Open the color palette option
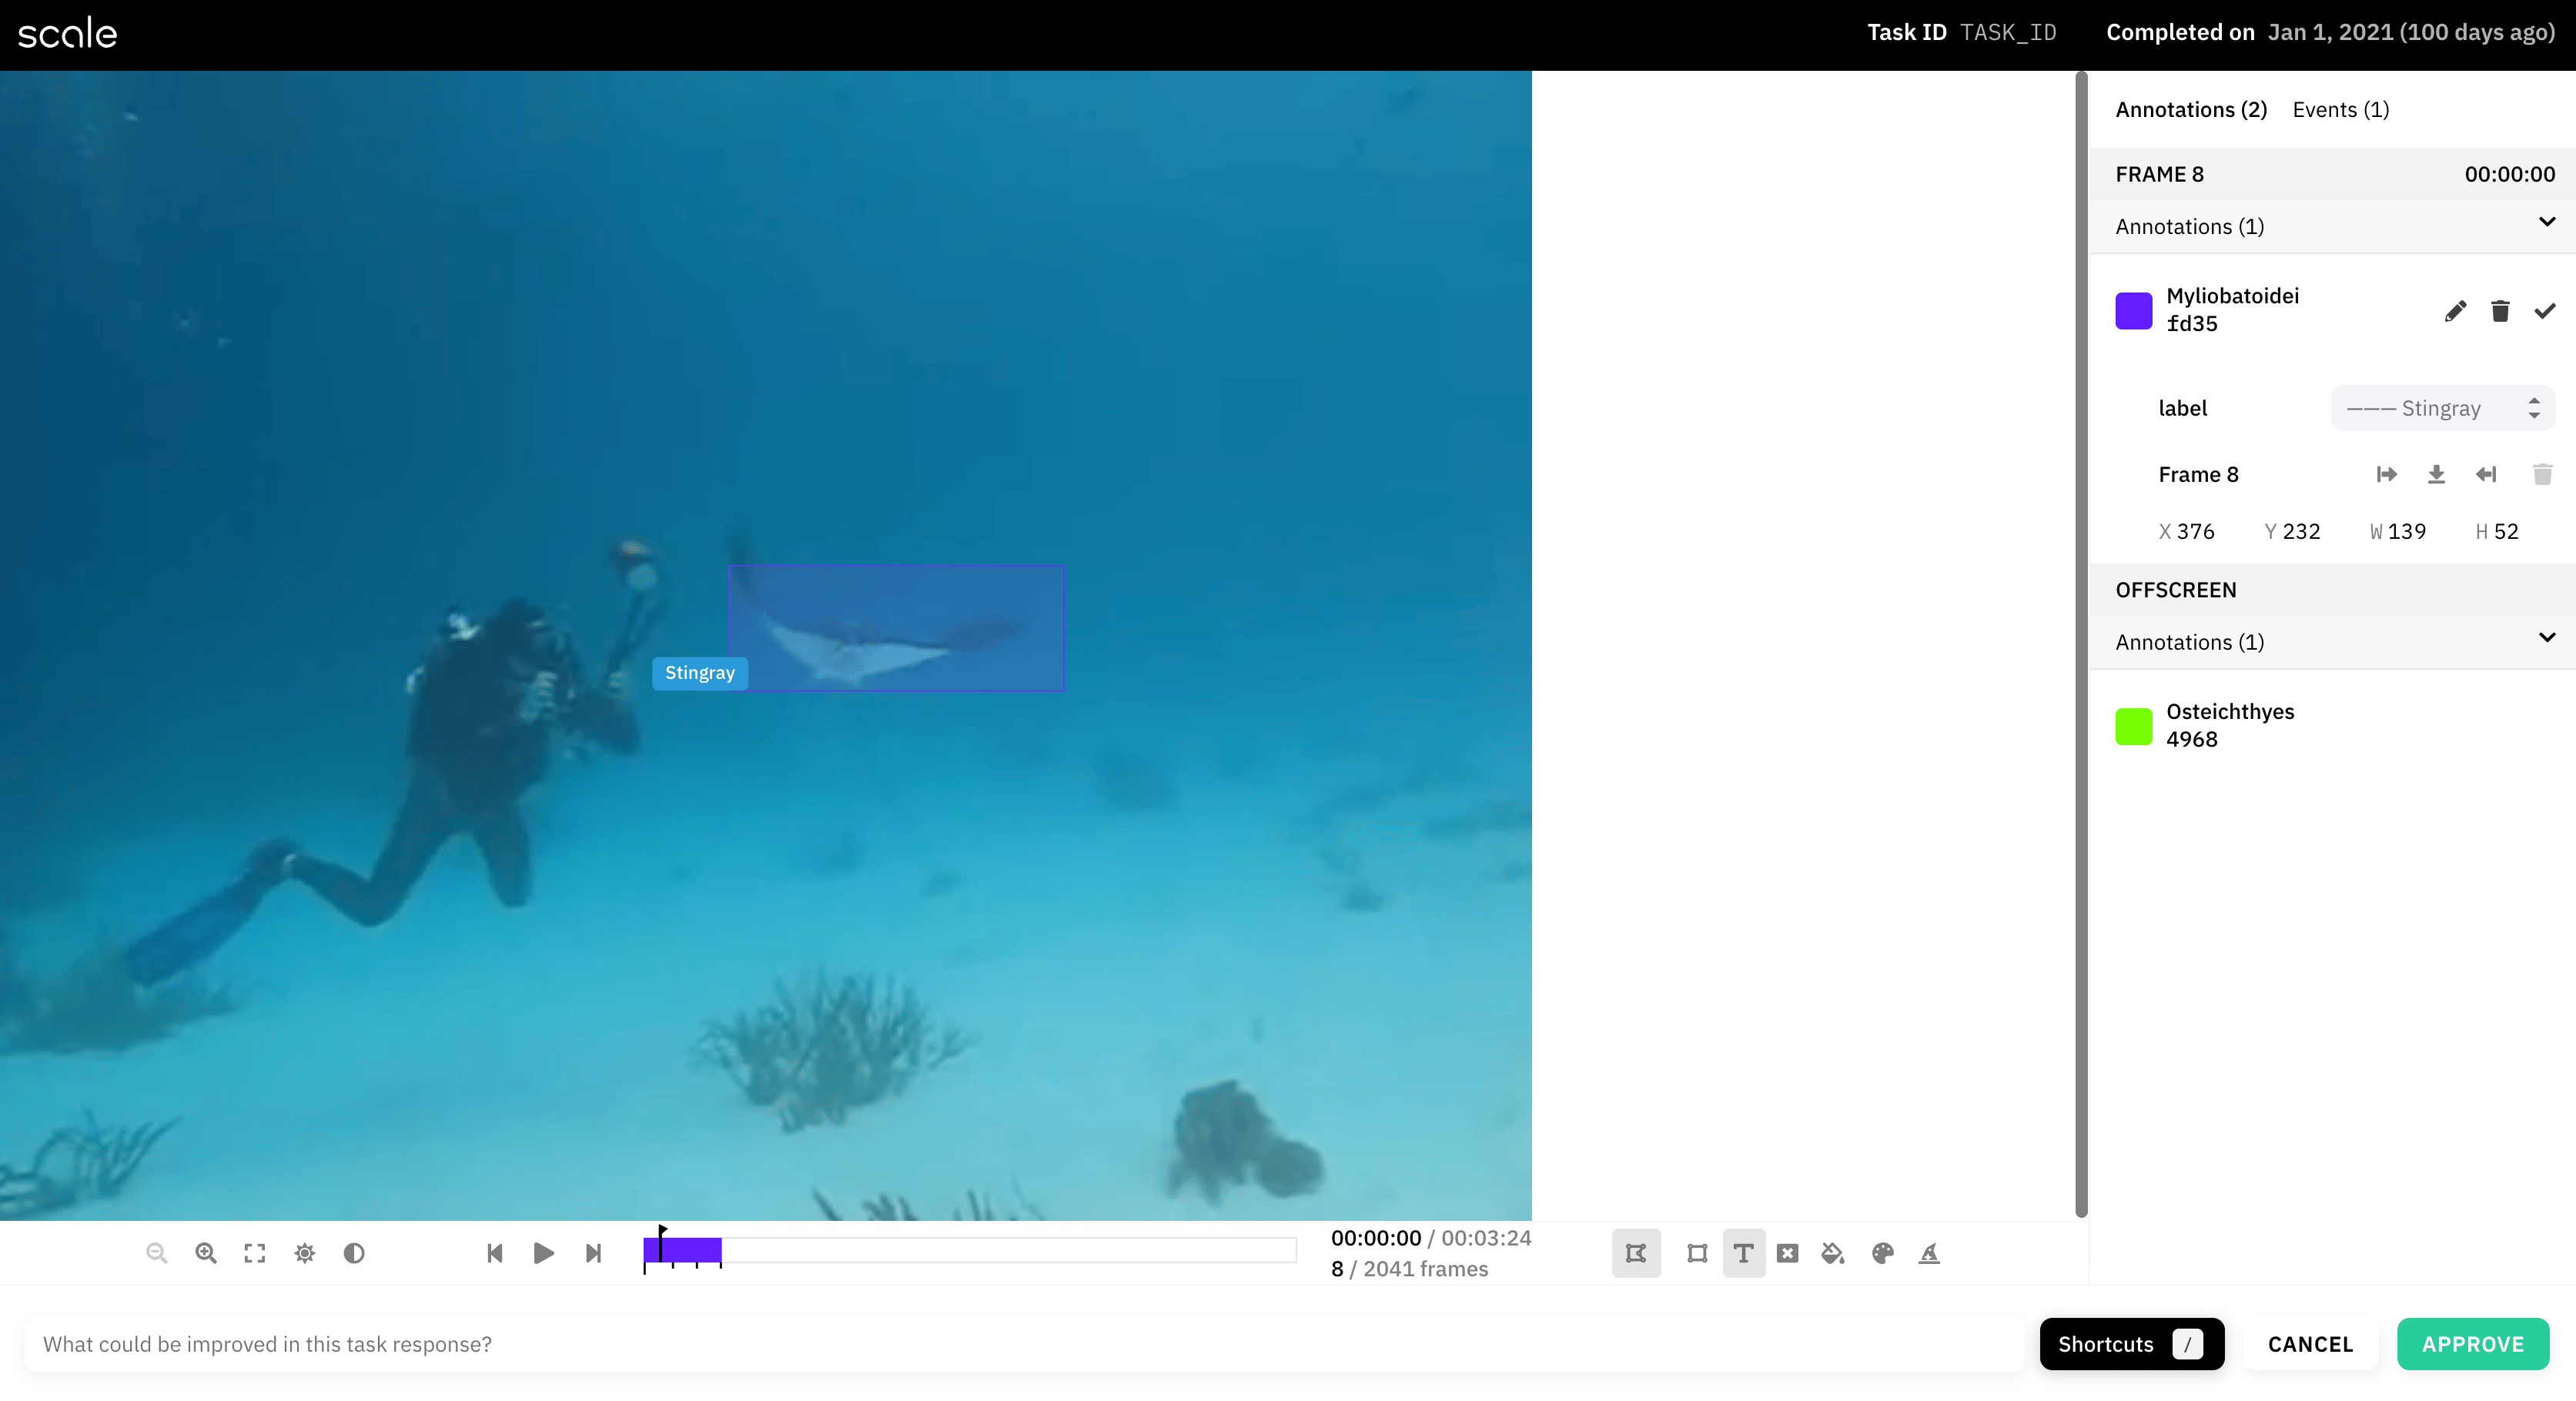This screenshot has height=1401, width=2576. 1882,1253
